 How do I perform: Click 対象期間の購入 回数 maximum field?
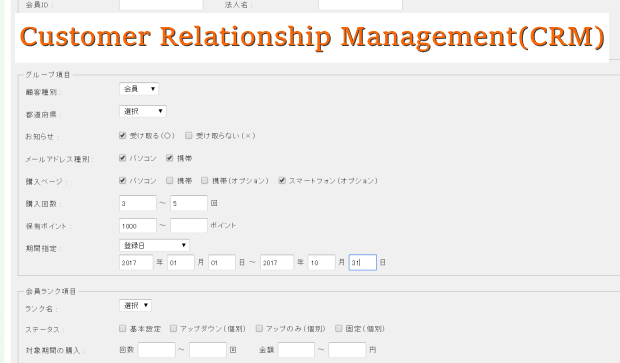tap(208, 350)
